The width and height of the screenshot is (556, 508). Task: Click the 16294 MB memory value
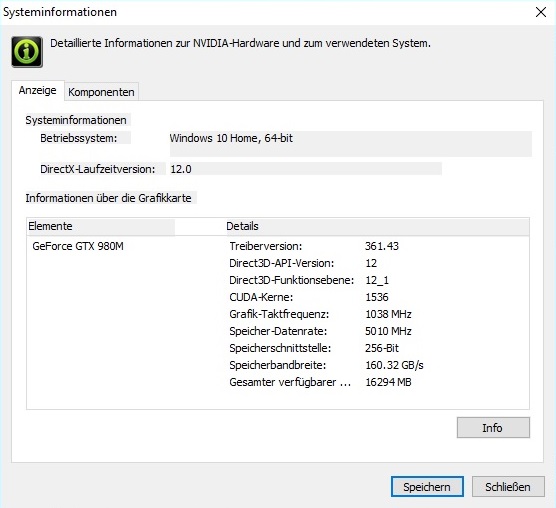388,382
